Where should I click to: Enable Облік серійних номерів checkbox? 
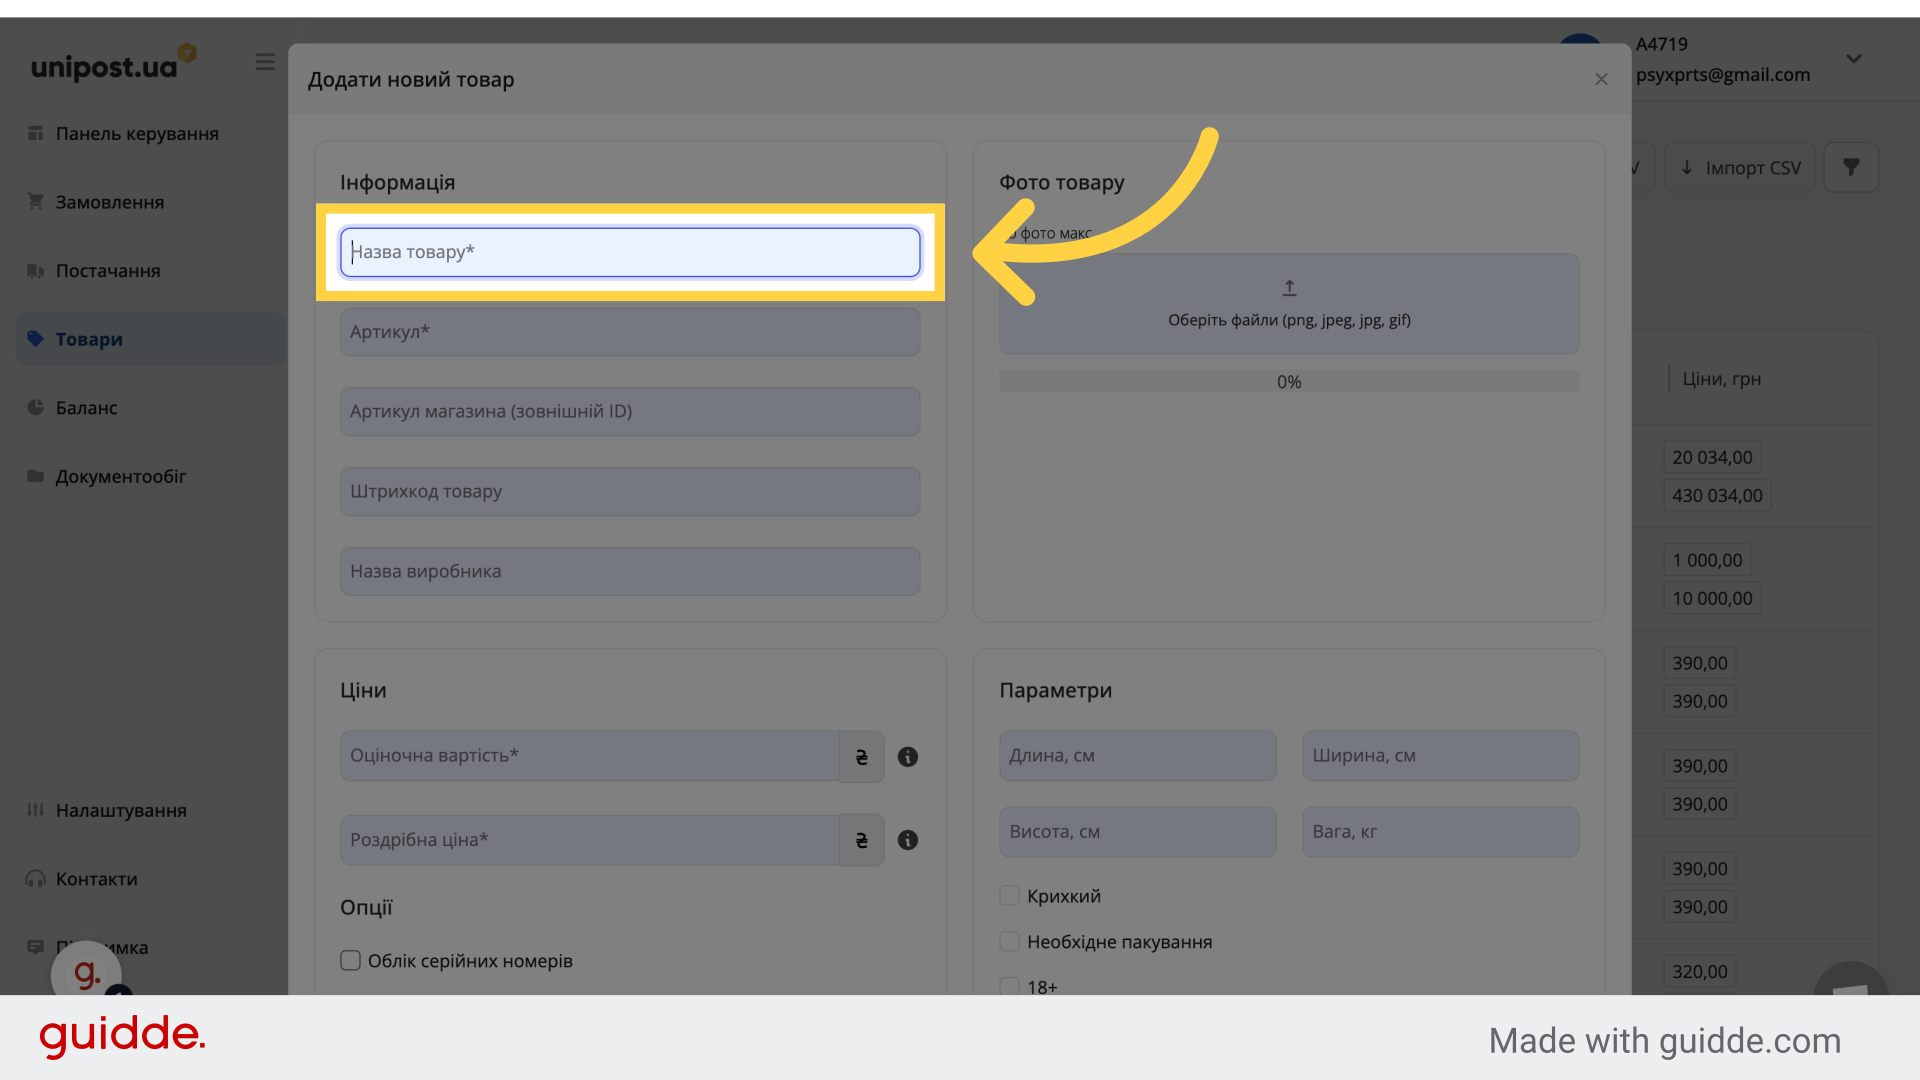[350, 961]
